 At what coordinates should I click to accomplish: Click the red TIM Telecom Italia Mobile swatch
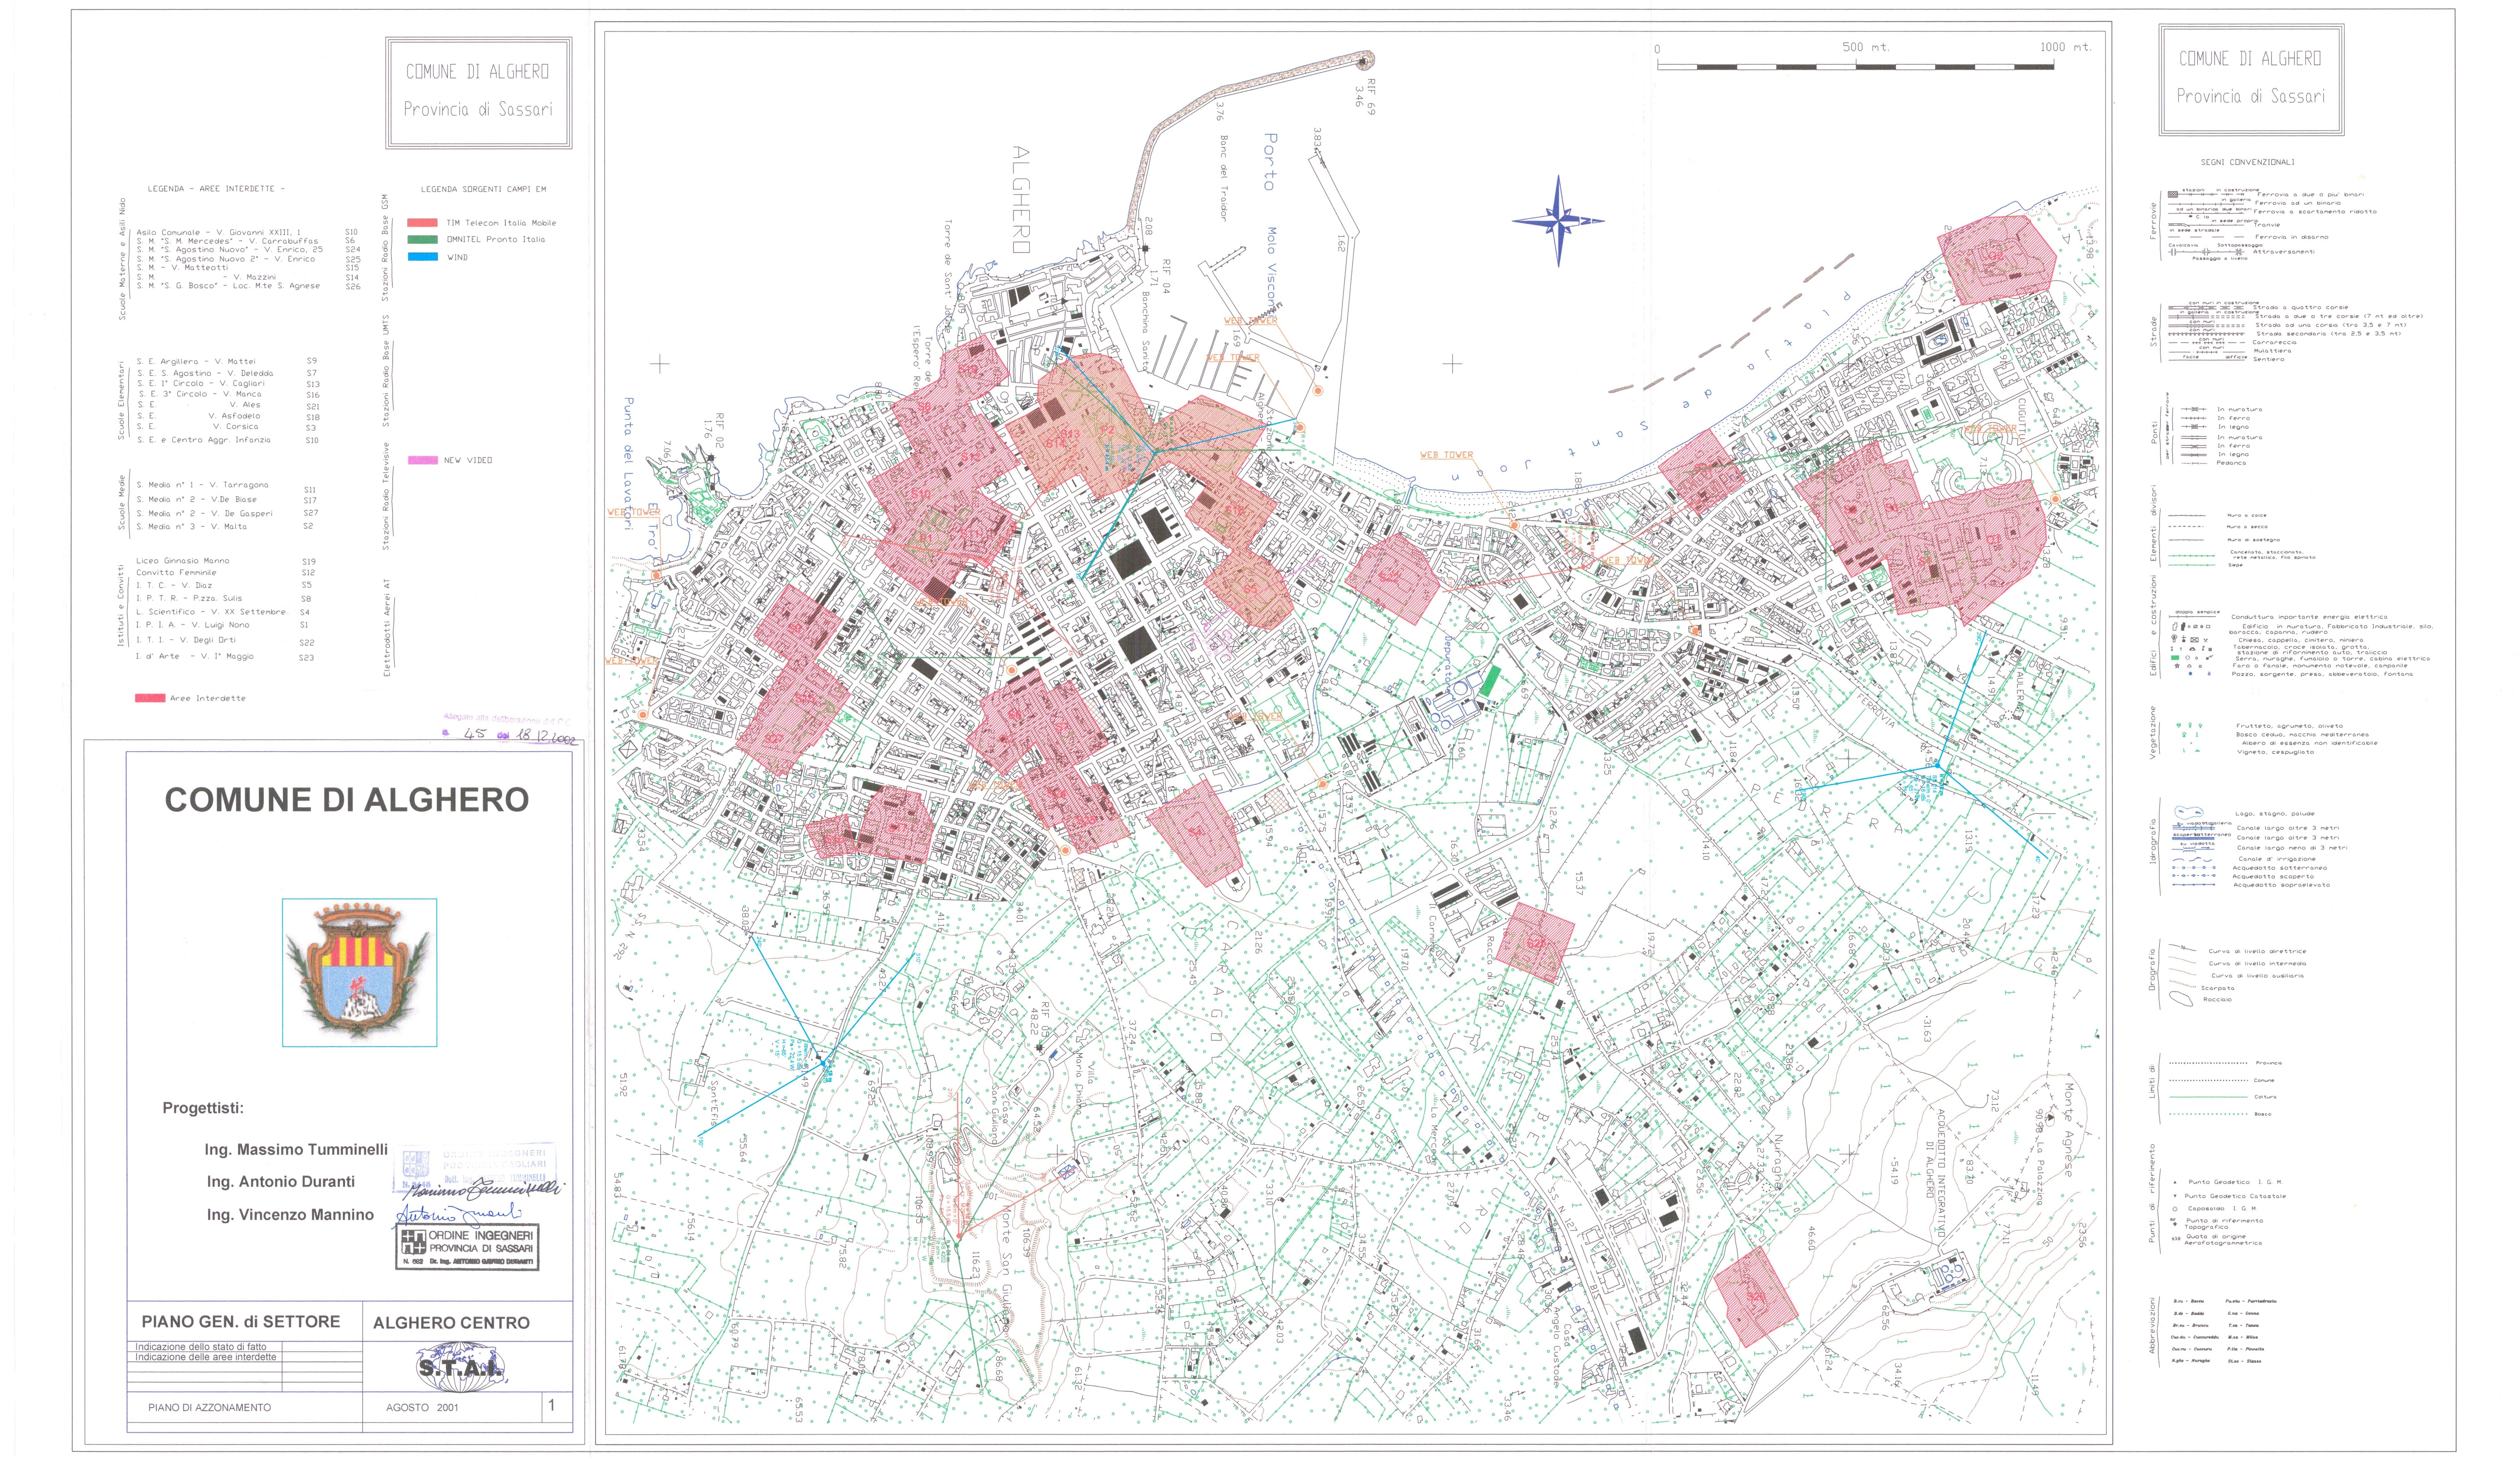pyautogui.click(x=423, y=223)
